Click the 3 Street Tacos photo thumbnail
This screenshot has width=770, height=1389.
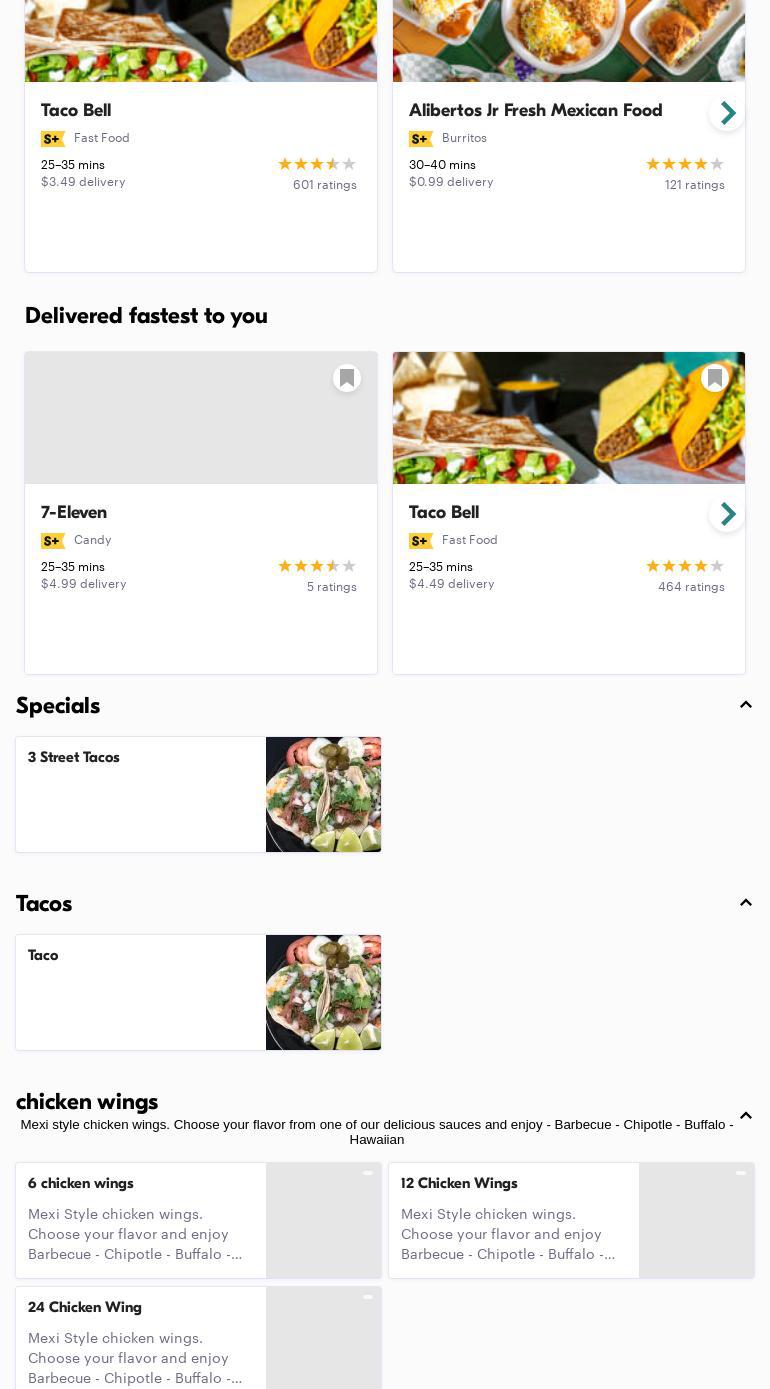(323, 795)
